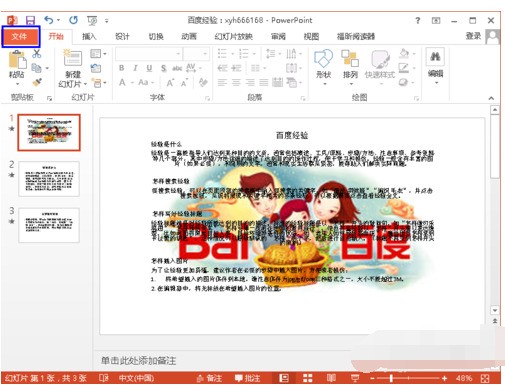Open character spacing (AV) options
This screenshot has width=505, height=387.
click(x=193, y=68)
